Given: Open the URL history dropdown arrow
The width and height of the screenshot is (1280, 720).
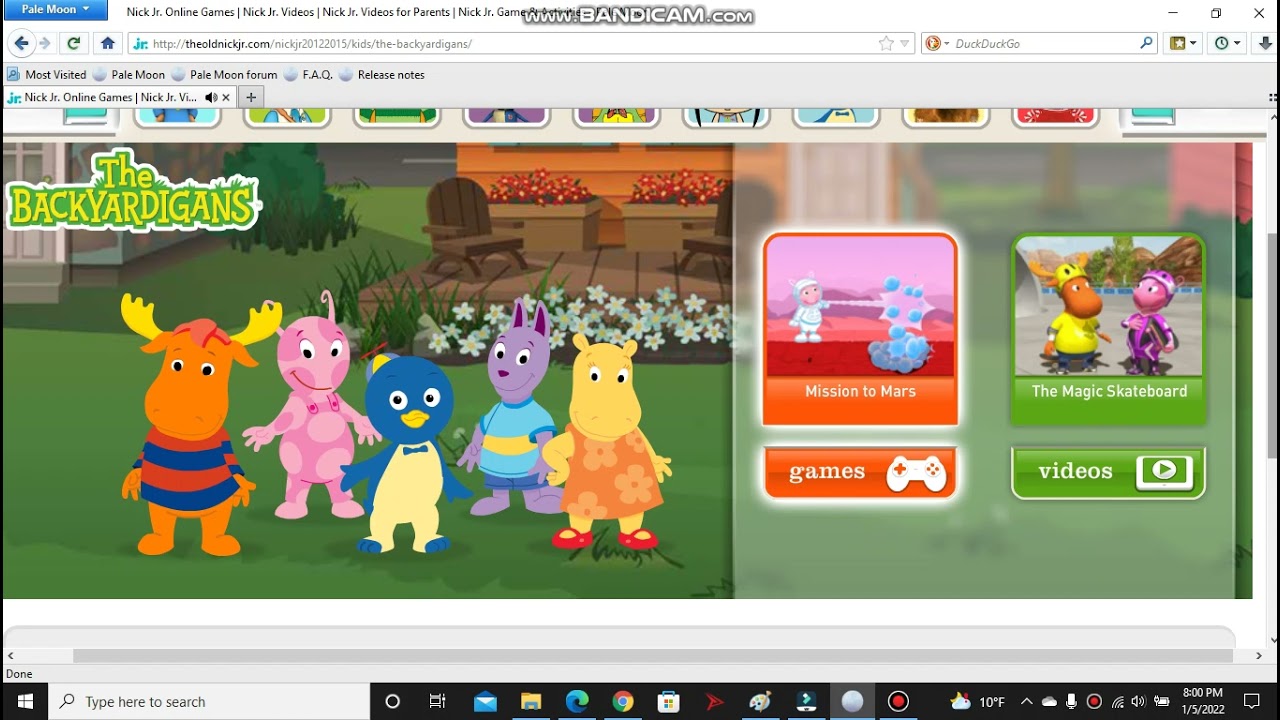Looking at the screenshot, I should pyautogui.click(x=905, y=44).
